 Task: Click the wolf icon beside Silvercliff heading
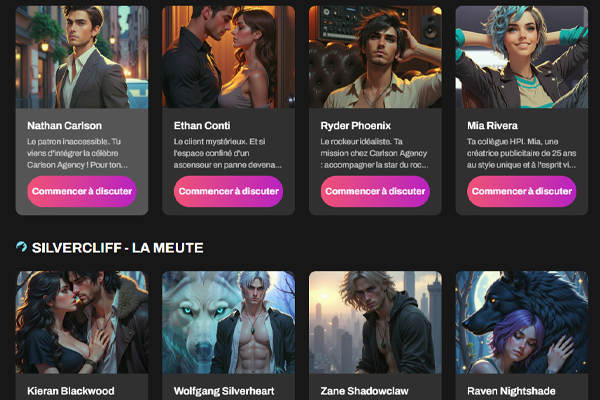21,247
